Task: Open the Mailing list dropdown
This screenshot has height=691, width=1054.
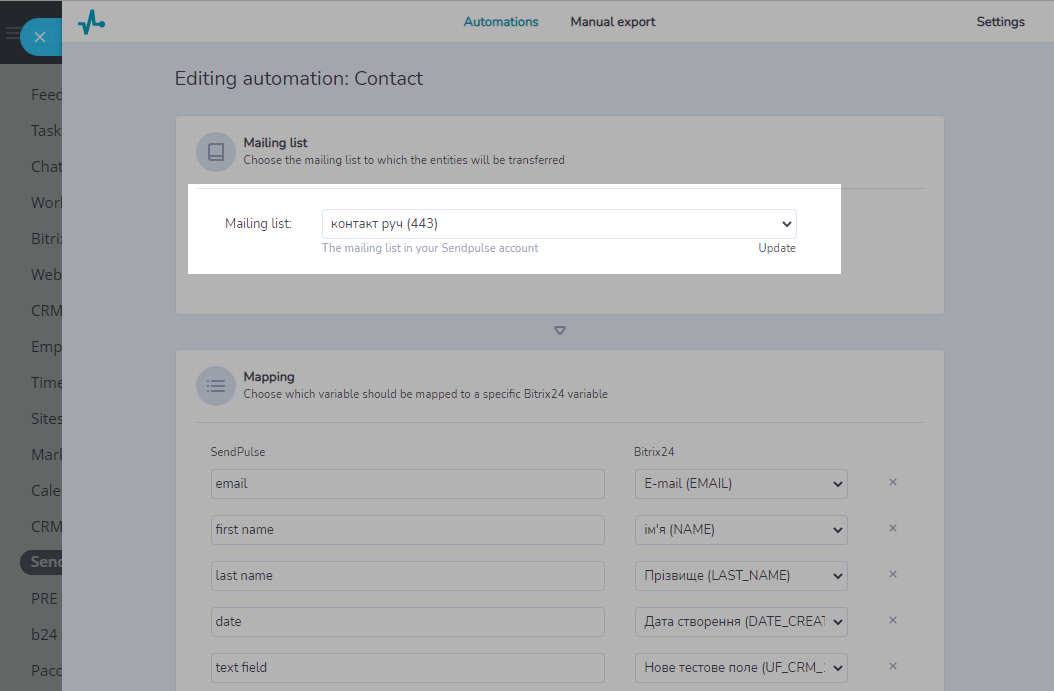Action: [558, 224]
